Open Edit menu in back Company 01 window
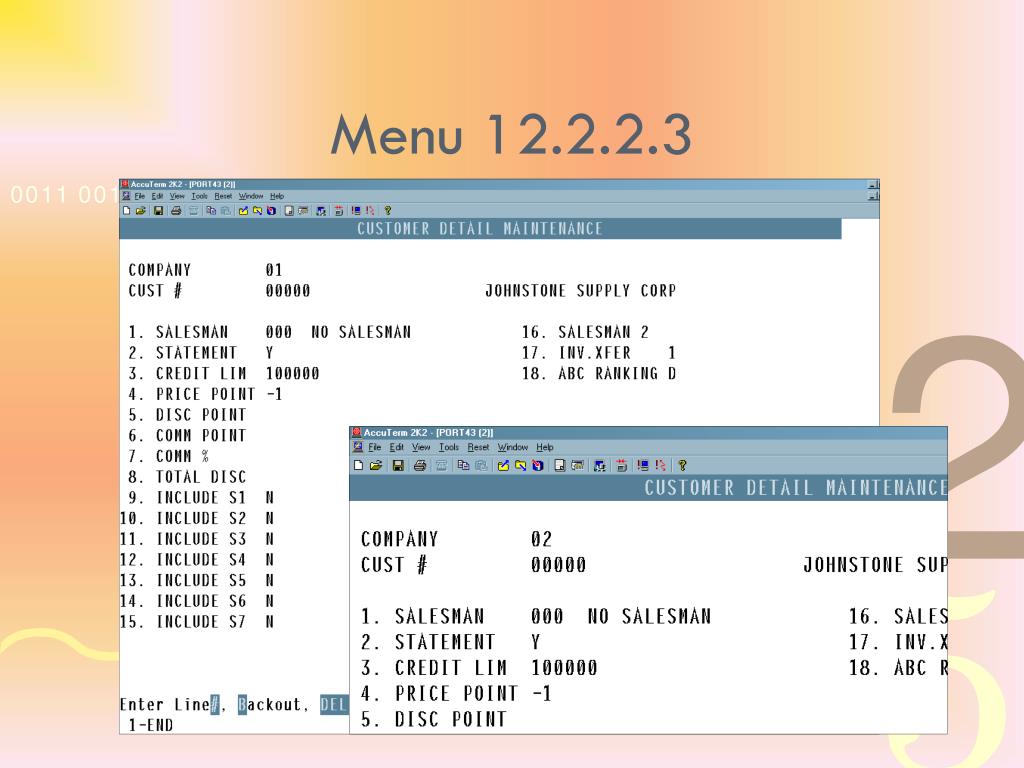 [x=157, y=196]
